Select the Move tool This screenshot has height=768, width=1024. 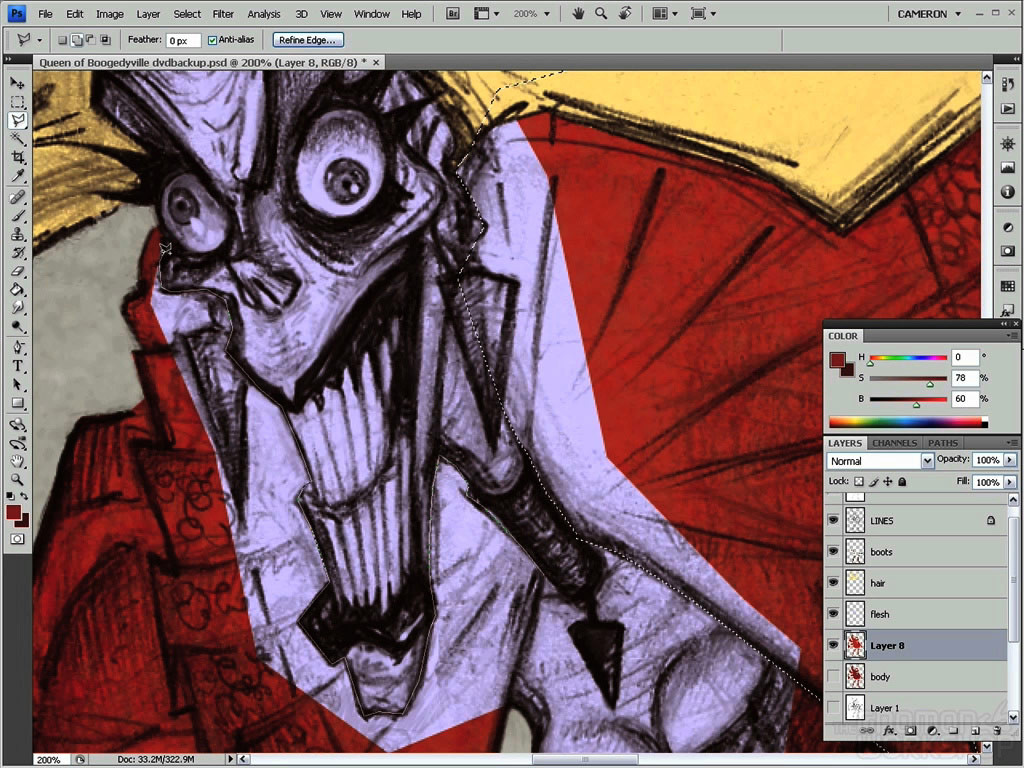tap(17, 84)
